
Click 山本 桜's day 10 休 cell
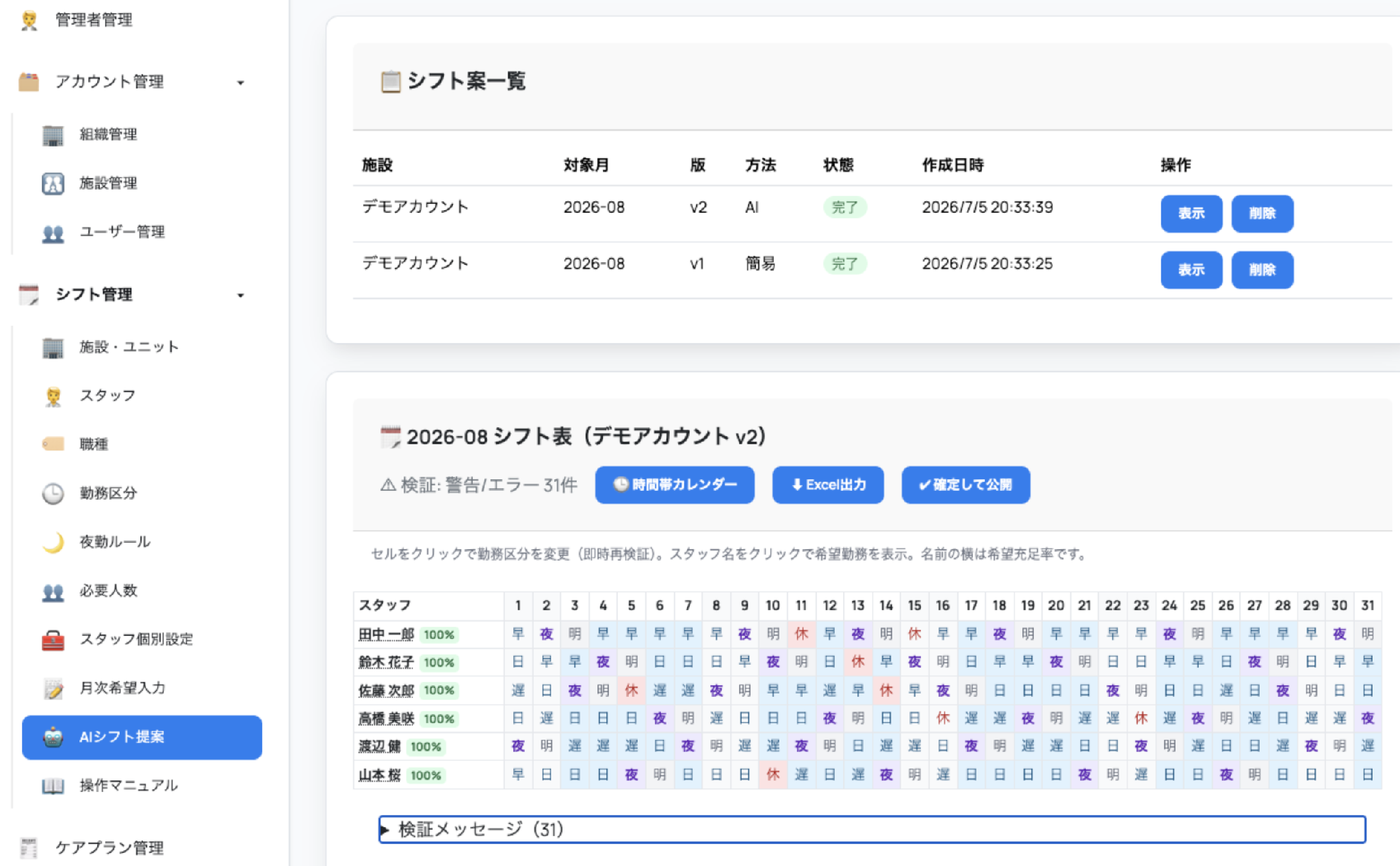(x=772, y=774)
